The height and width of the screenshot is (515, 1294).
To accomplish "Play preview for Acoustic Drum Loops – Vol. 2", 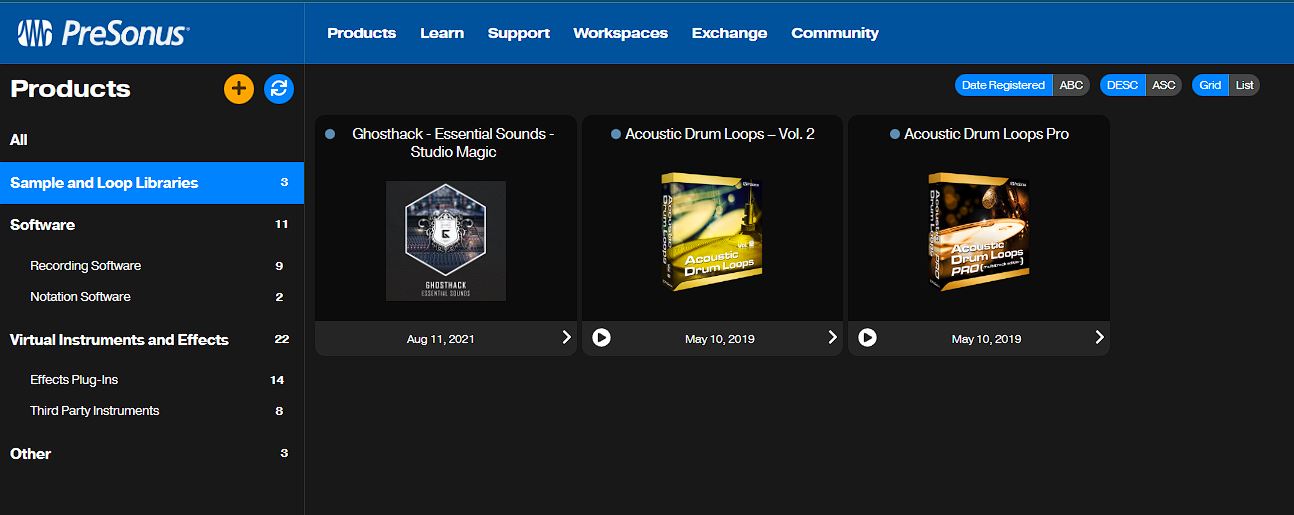I will [601, 338].
